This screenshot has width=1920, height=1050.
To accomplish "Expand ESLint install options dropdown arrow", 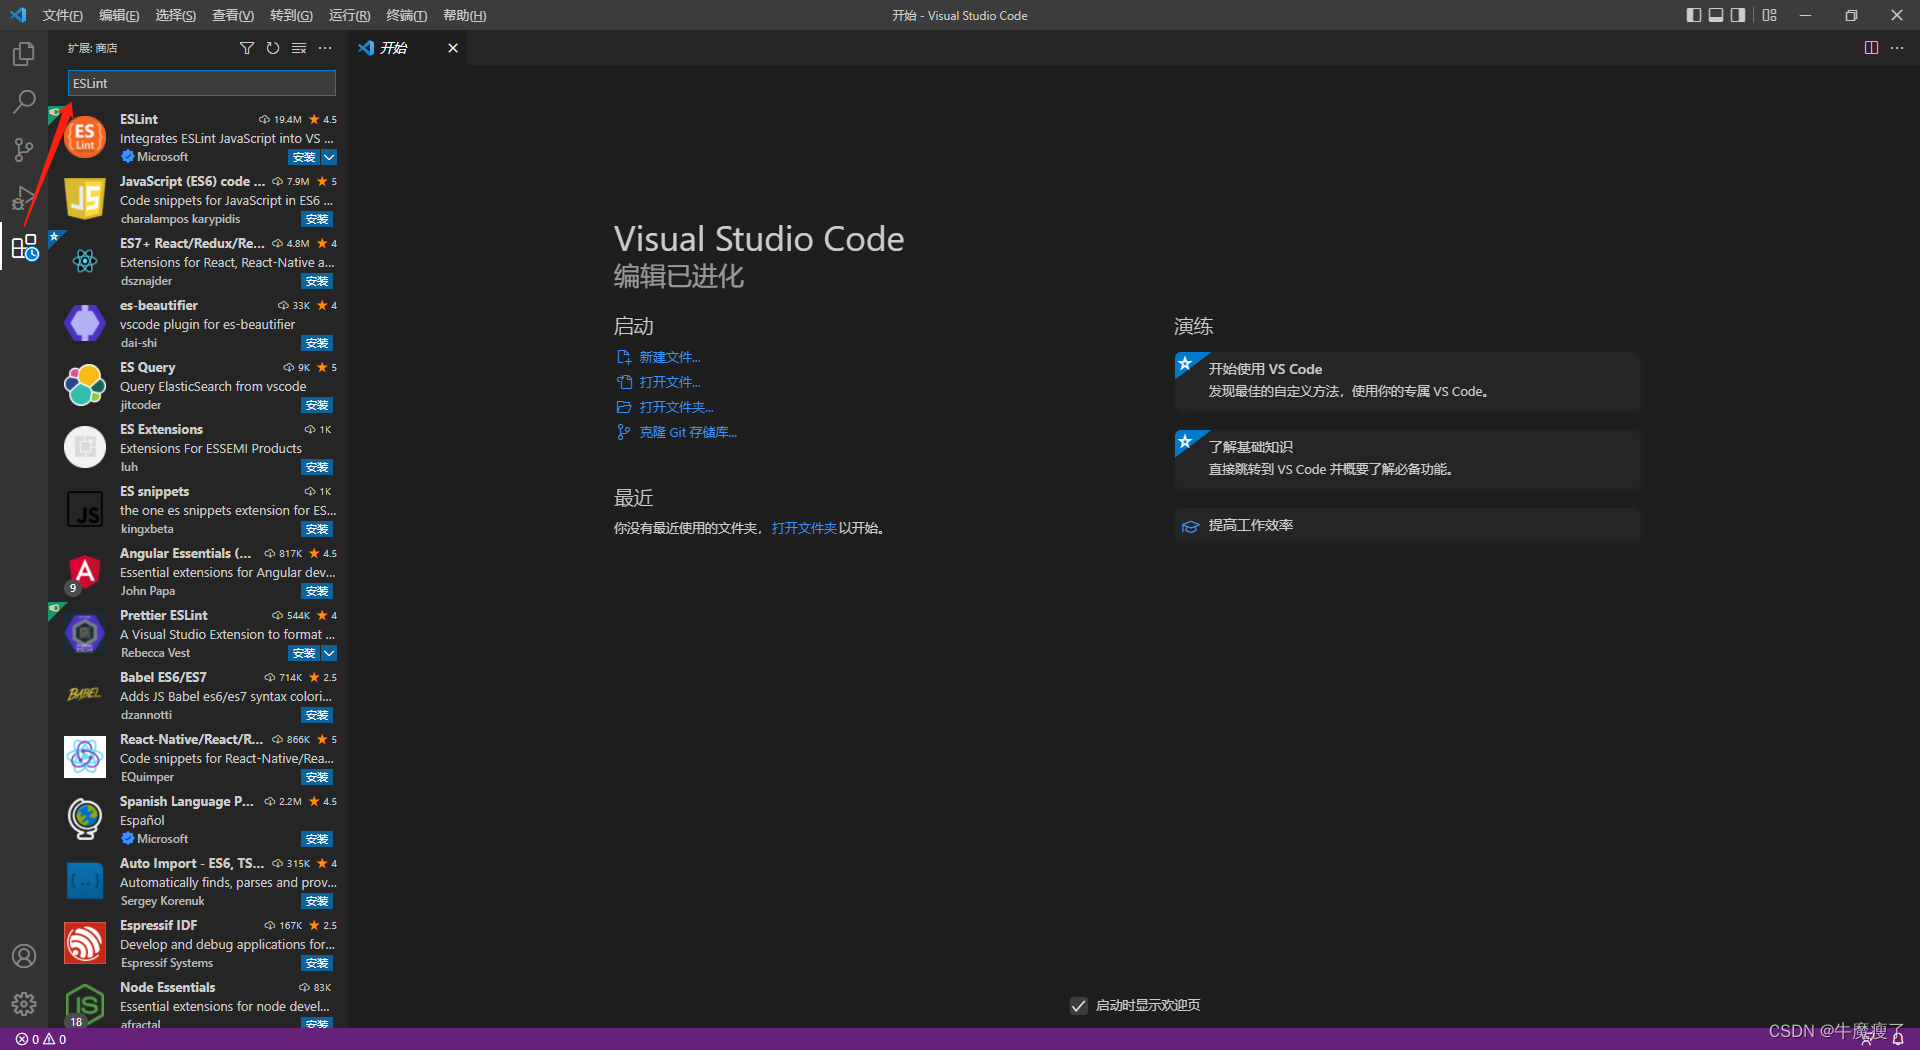I will point(329,157).
